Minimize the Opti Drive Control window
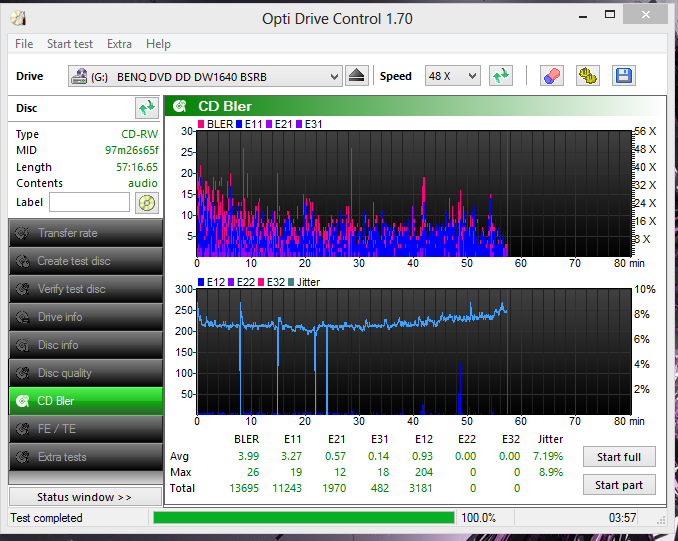Image resolution: width=678 pixels, height=541 pixels. pos(583,16)
